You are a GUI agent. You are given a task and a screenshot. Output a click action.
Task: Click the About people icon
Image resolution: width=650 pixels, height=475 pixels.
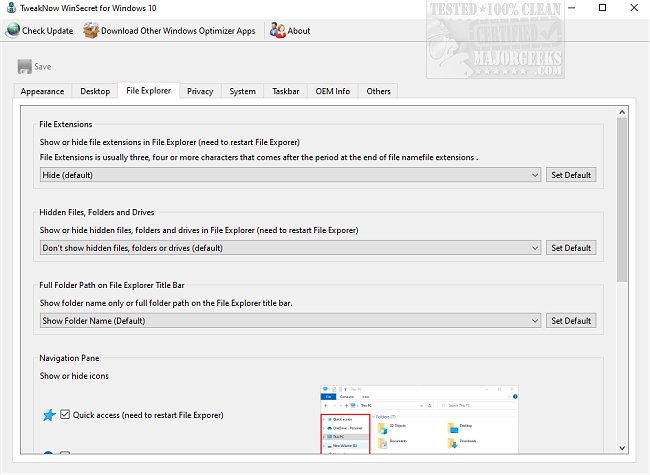pyautogui.click(x=277, y=30)
